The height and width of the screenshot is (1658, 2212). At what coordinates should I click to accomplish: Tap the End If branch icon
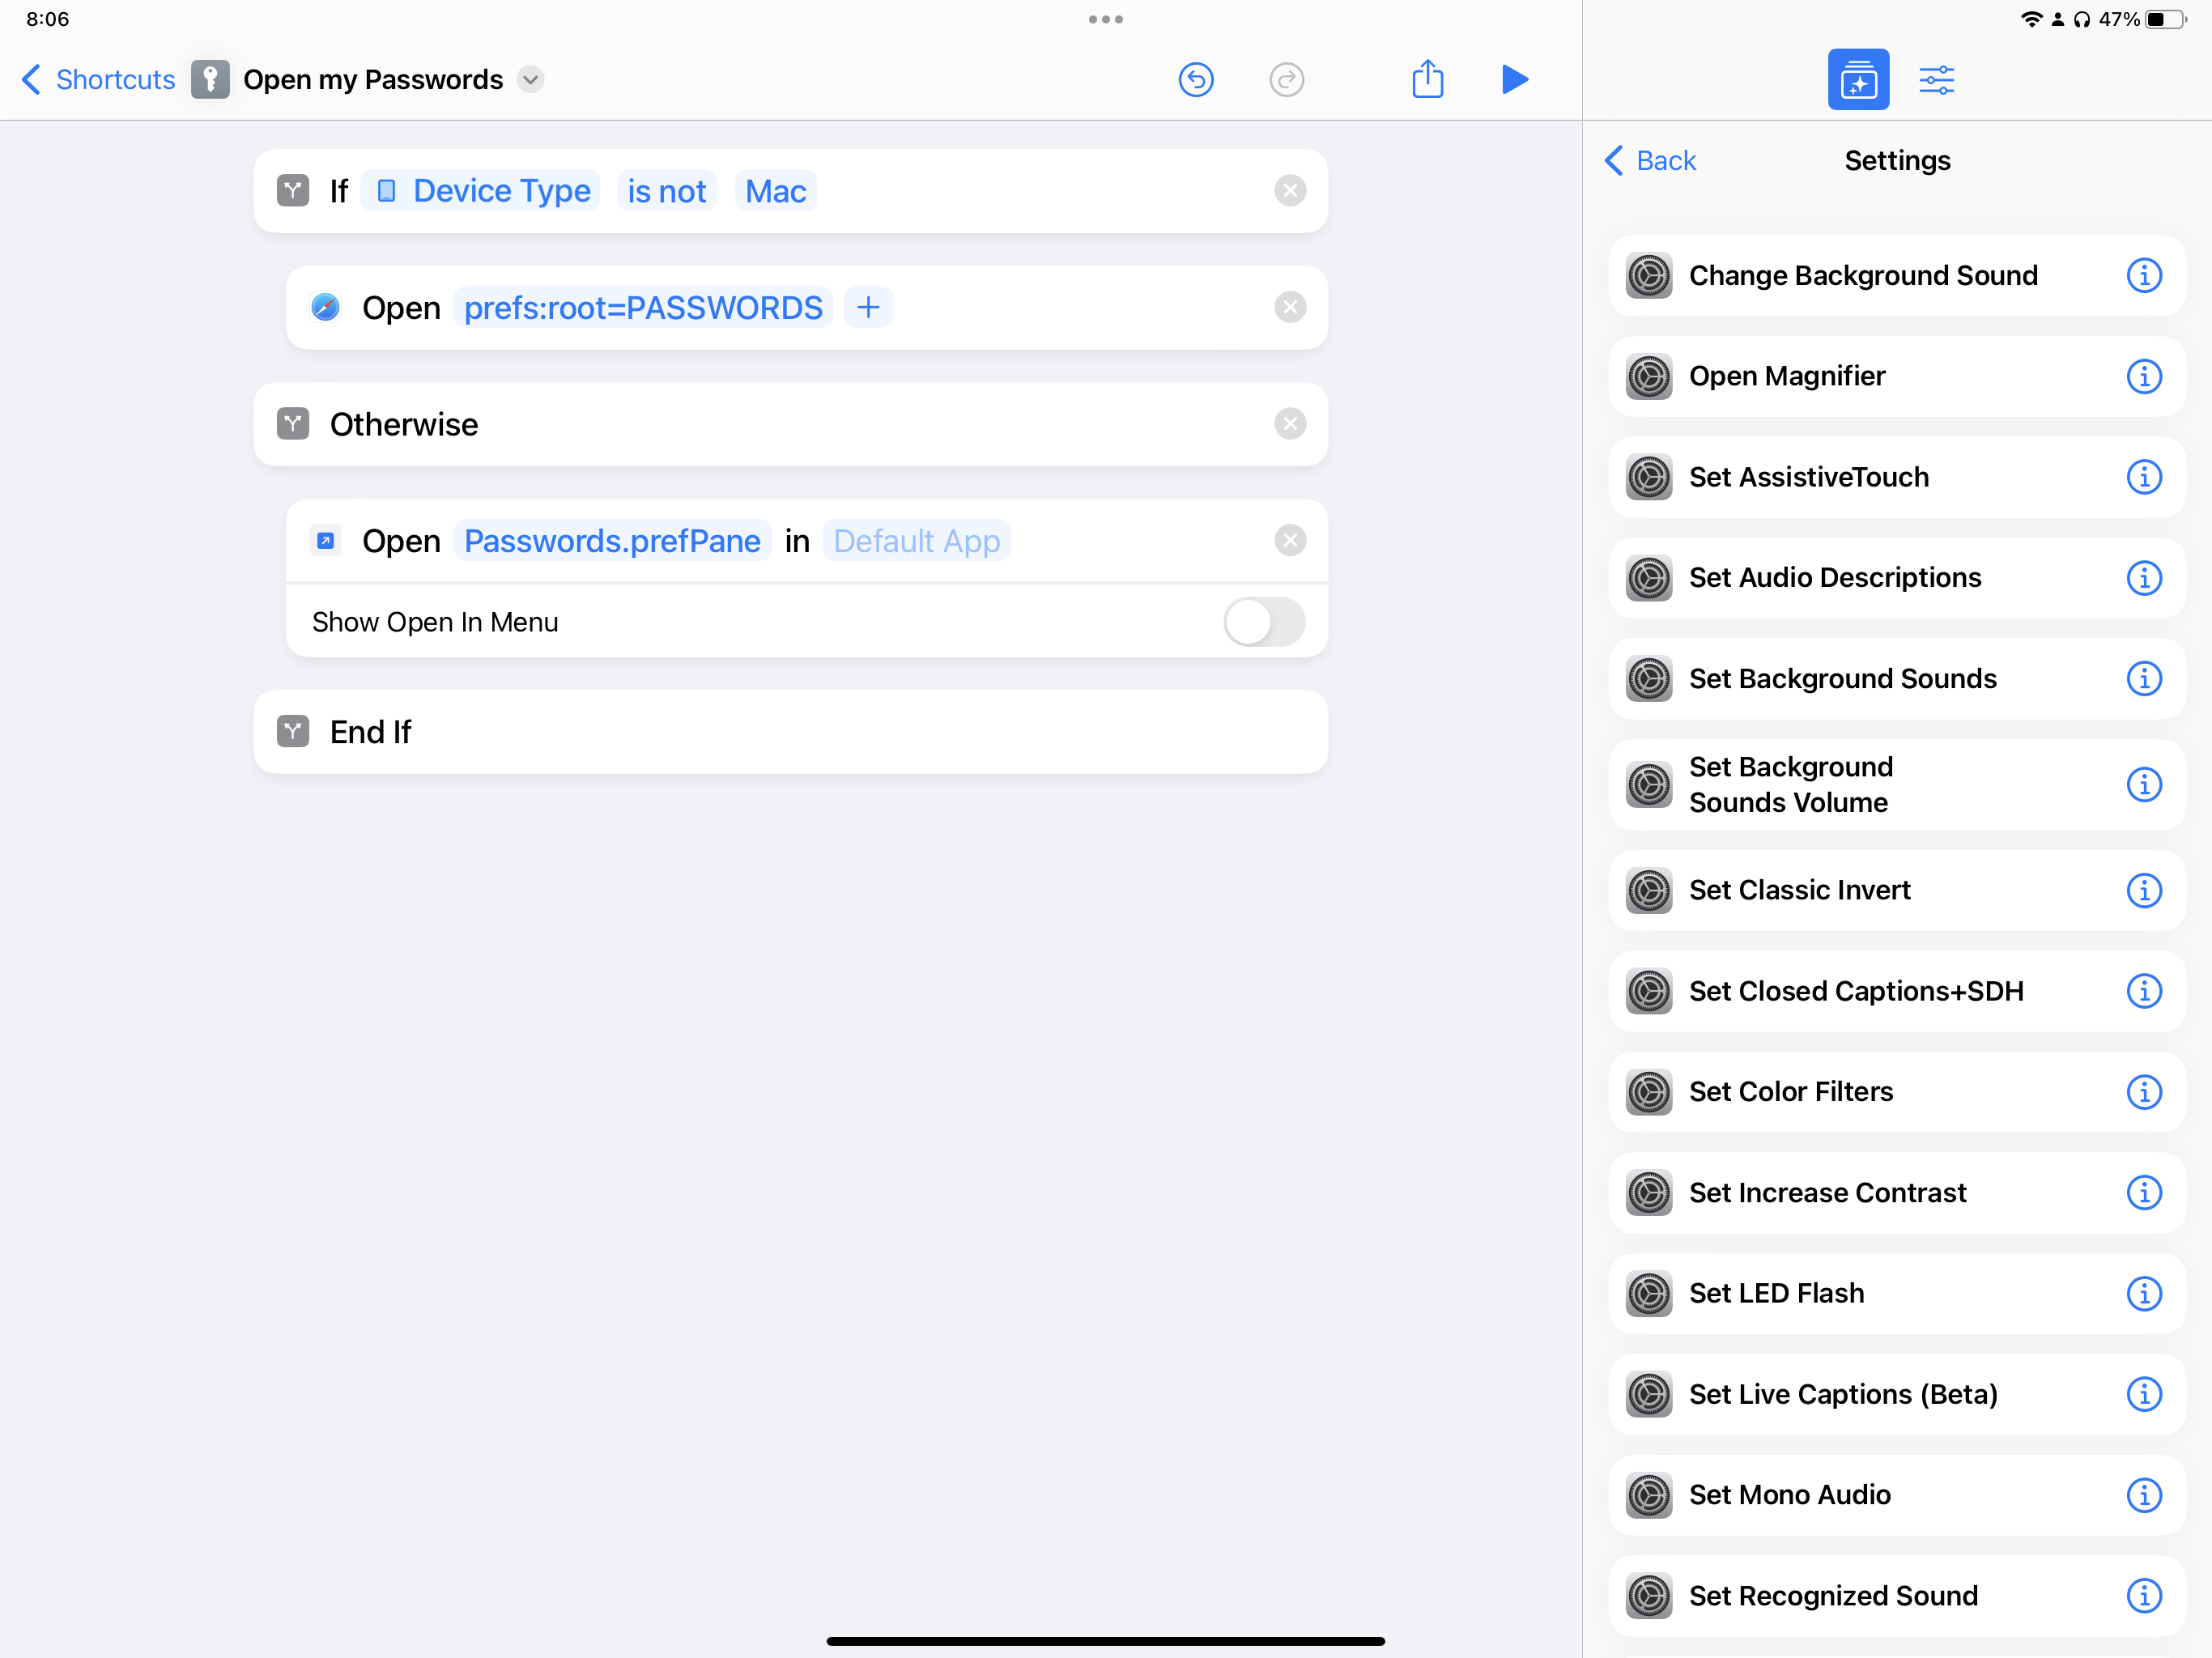[x=292, y=731]
